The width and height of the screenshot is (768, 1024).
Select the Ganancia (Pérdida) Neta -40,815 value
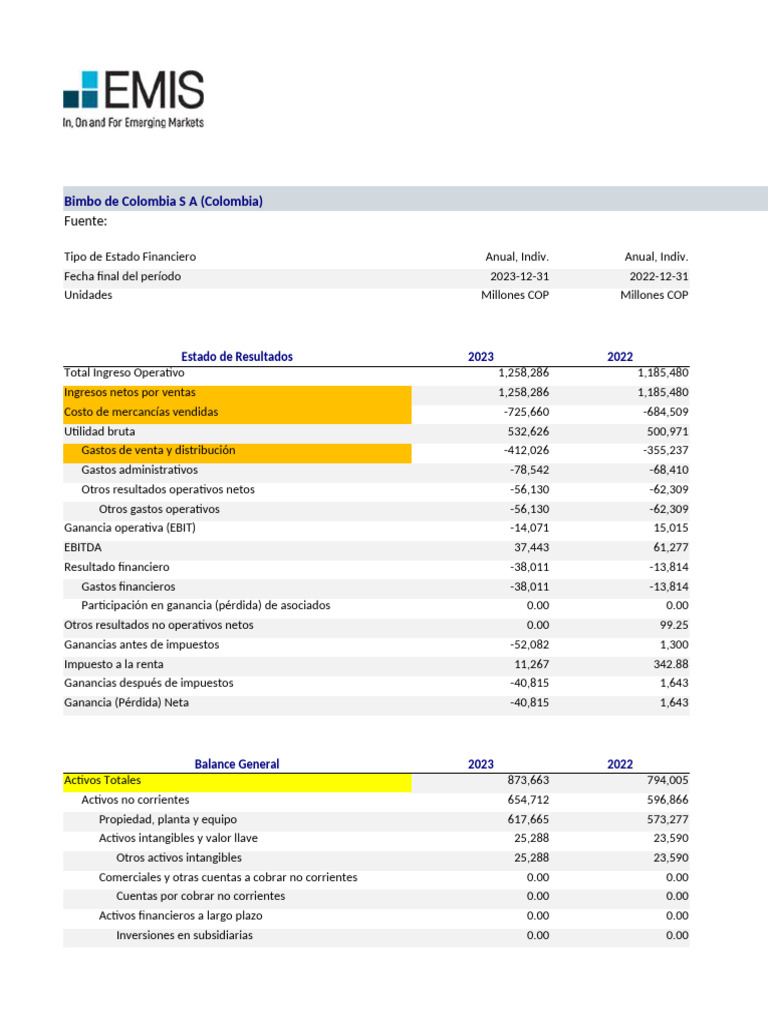(529, 703)
